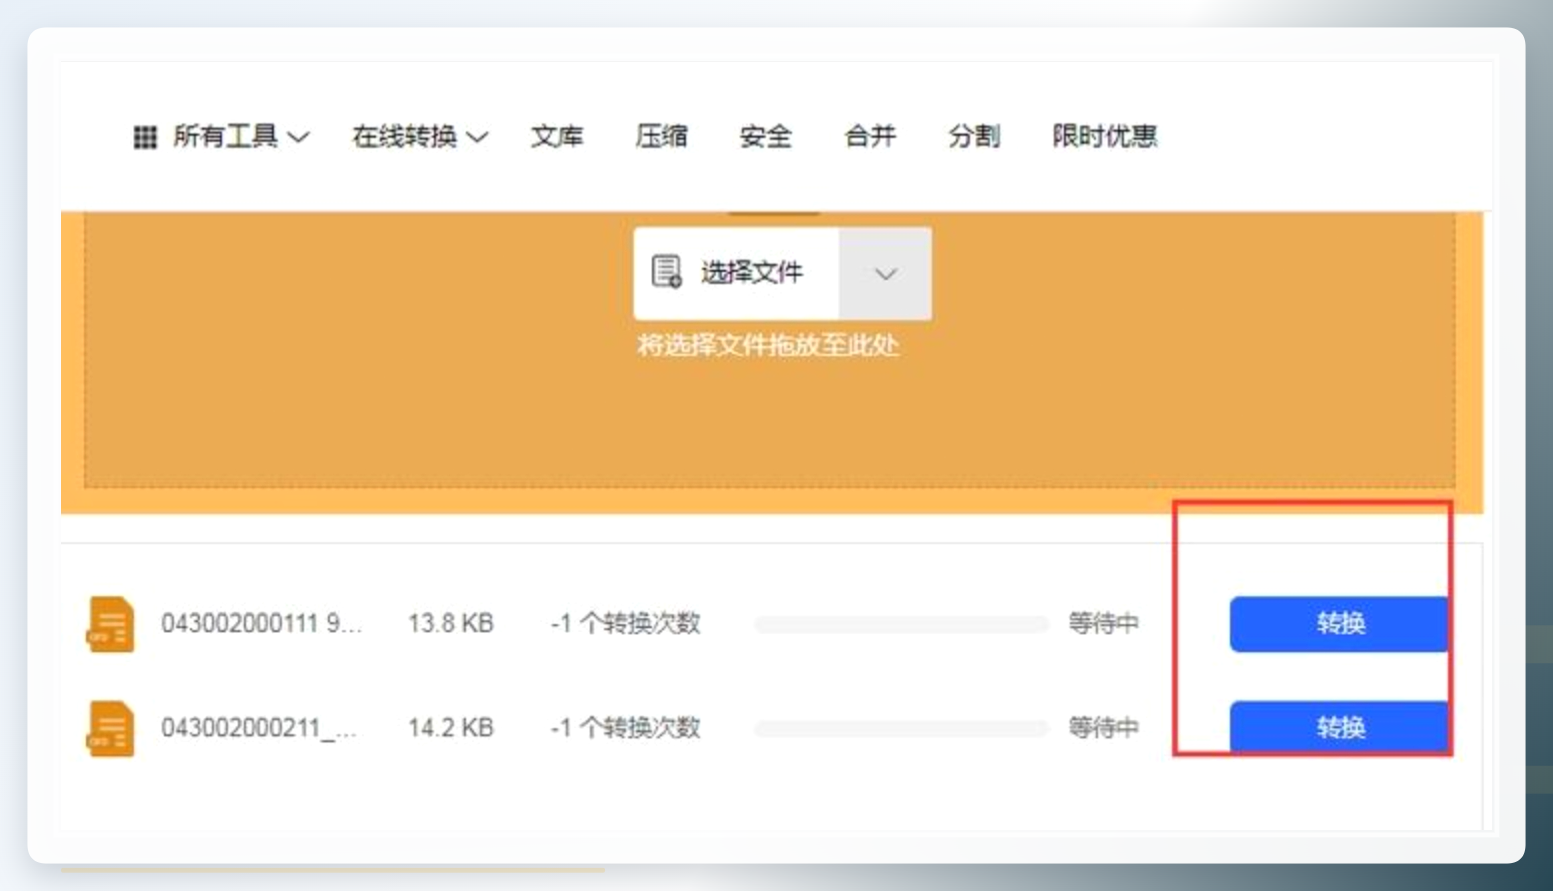Click -1 个转换次数 in 14.2 KB row

[x=625, y=727]
